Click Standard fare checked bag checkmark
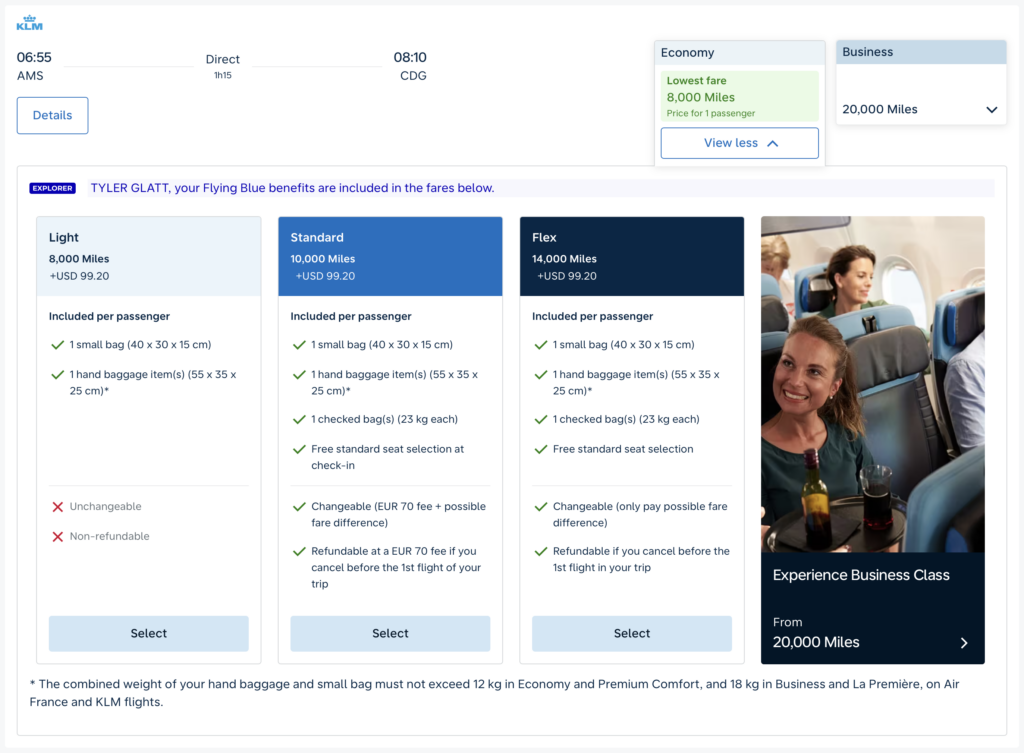This screenshot has height=753, width=1024. [299, 419]
